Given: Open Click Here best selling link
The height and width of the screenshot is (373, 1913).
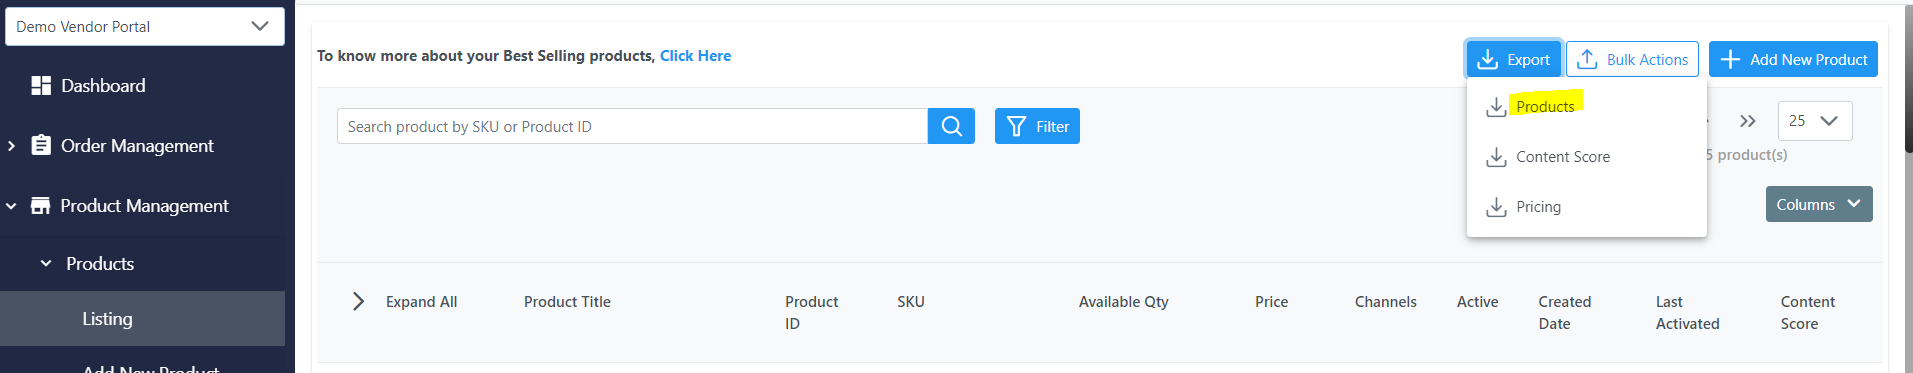Looking at the screenshot, I should (695, 56).
